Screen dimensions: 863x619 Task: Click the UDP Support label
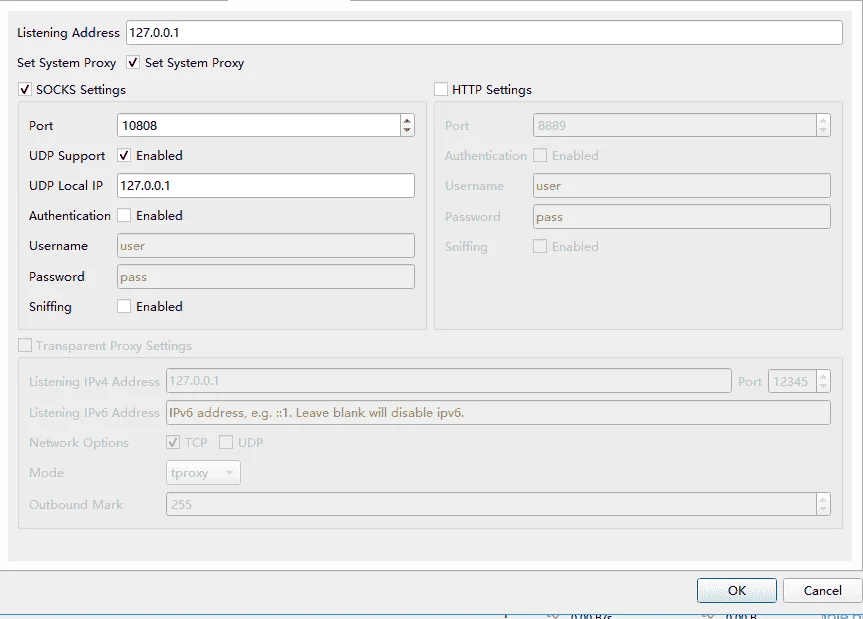67,156
